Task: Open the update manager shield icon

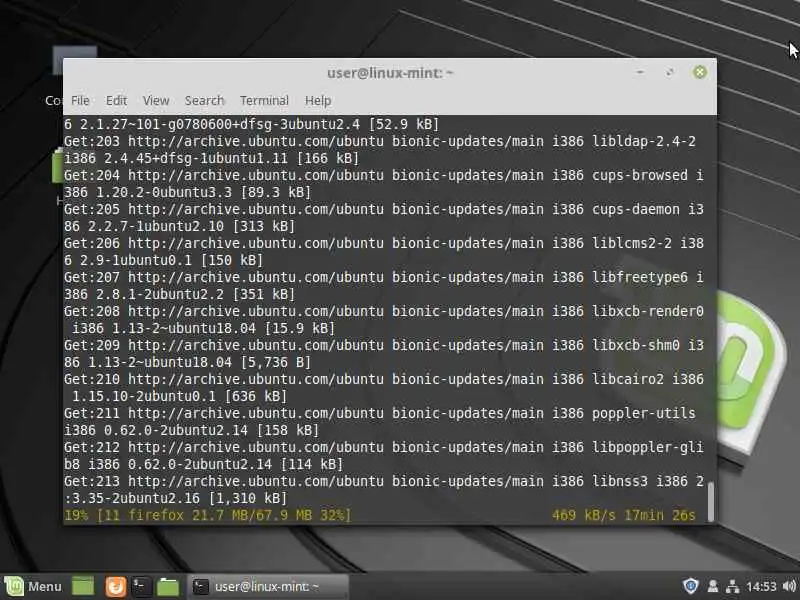Action: pyautogui.click(x=690, y=586)
